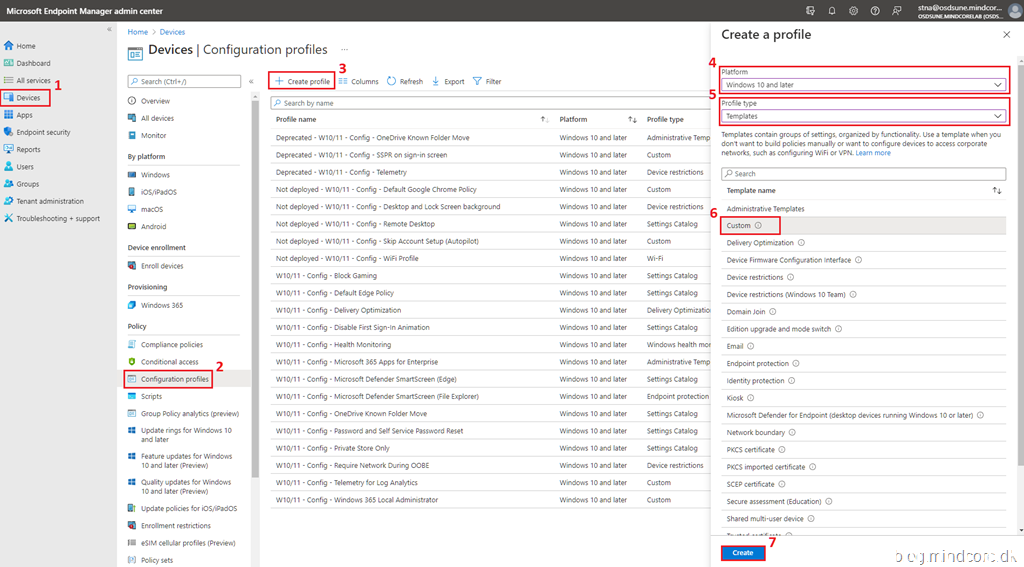
Task: Click info icon next to Endpoint protection
Action: 796,363
